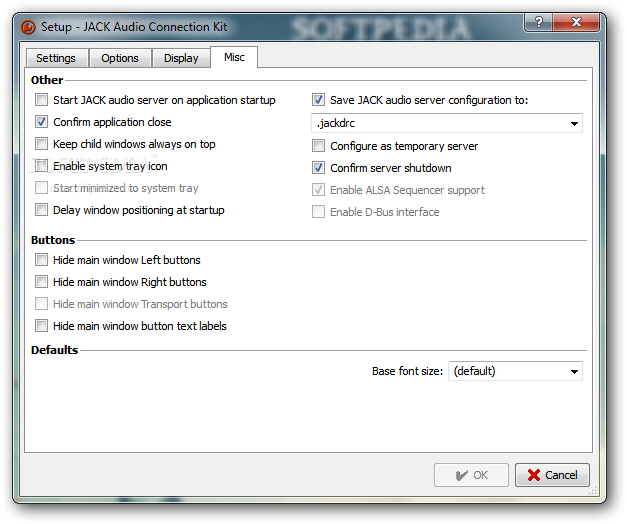
Task: Click the Cancel button
Action: point(552,475)
